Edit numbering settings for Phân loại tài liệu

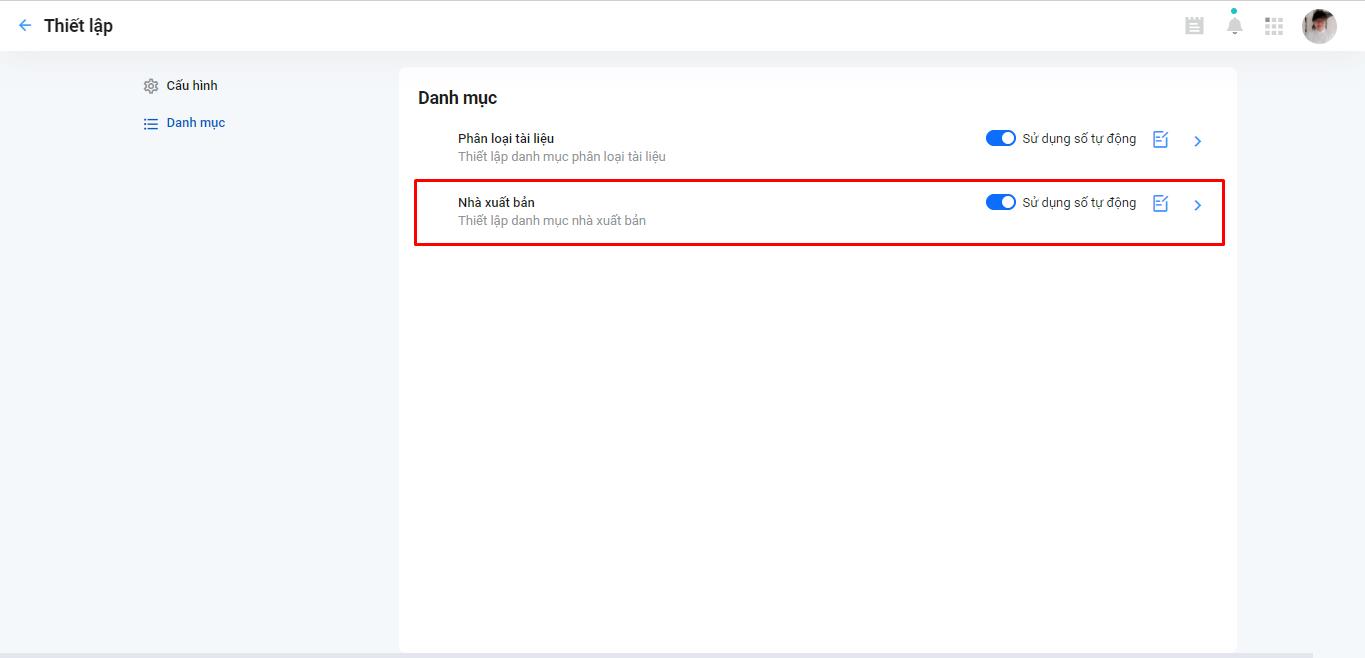pos(1160,140)
